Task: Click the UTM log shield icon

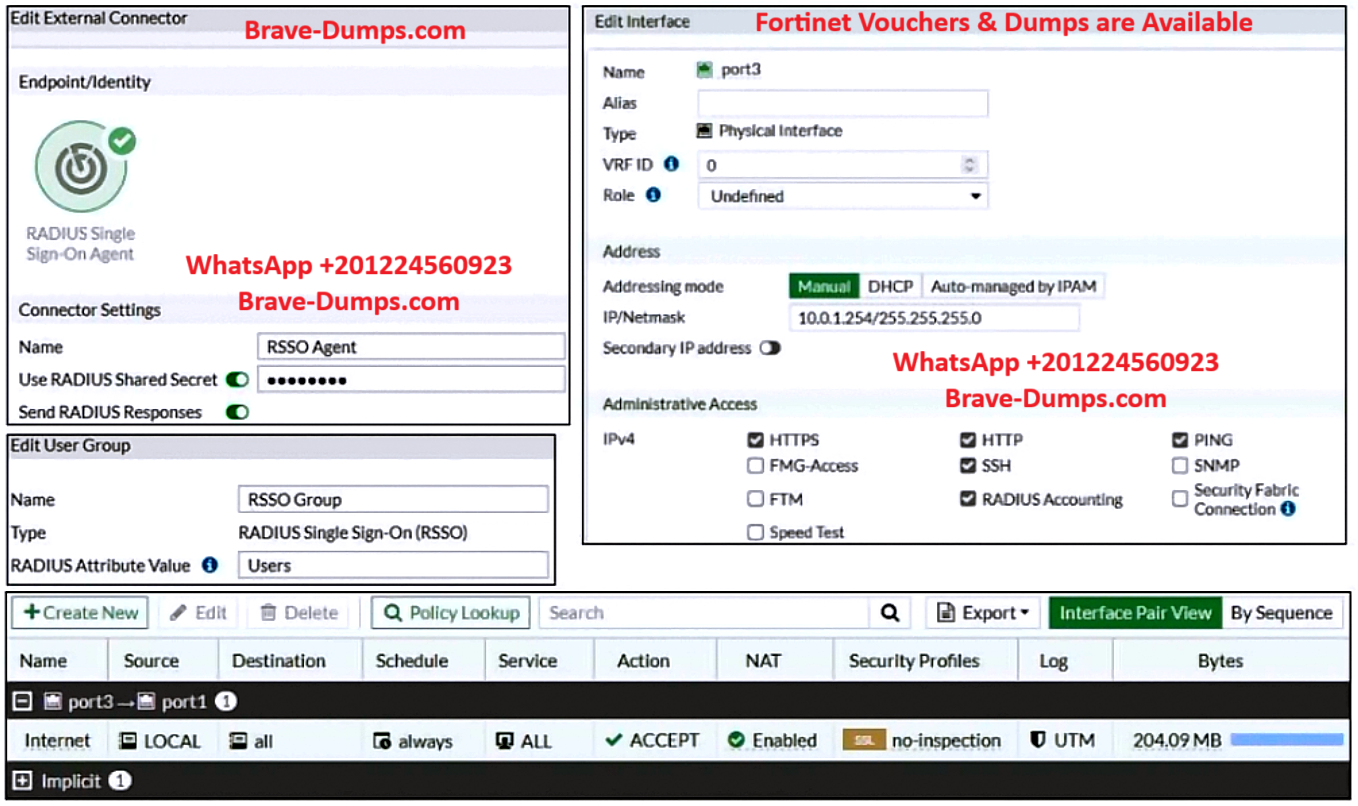Action: point(1038,741)
